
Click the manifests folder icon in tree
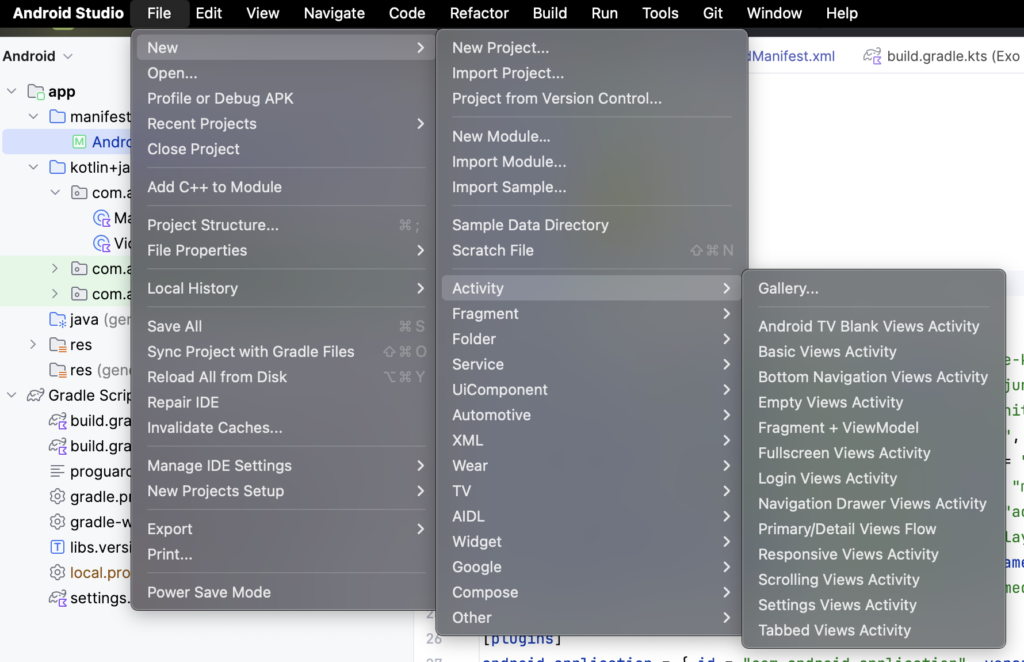[57, 116]
